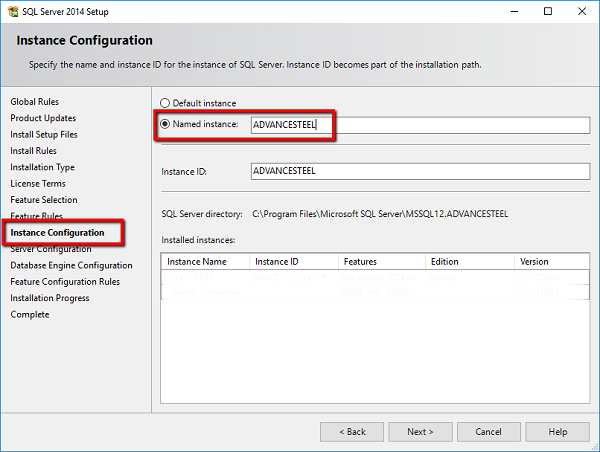Close the SQL Server 2014 Setup window
This screenshot has height=452, width=600.
click(x=582, y=11)
